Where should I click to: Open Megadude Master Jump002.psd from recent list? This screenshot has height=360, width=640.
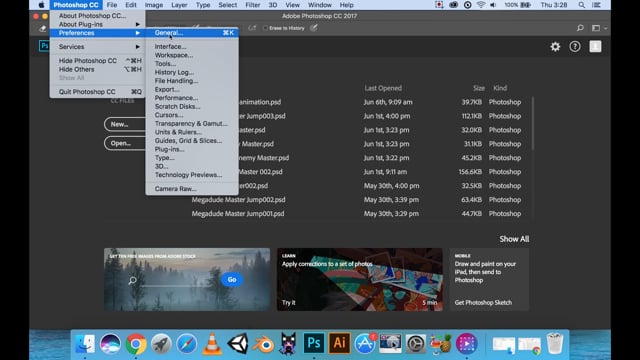pos(238,200)
